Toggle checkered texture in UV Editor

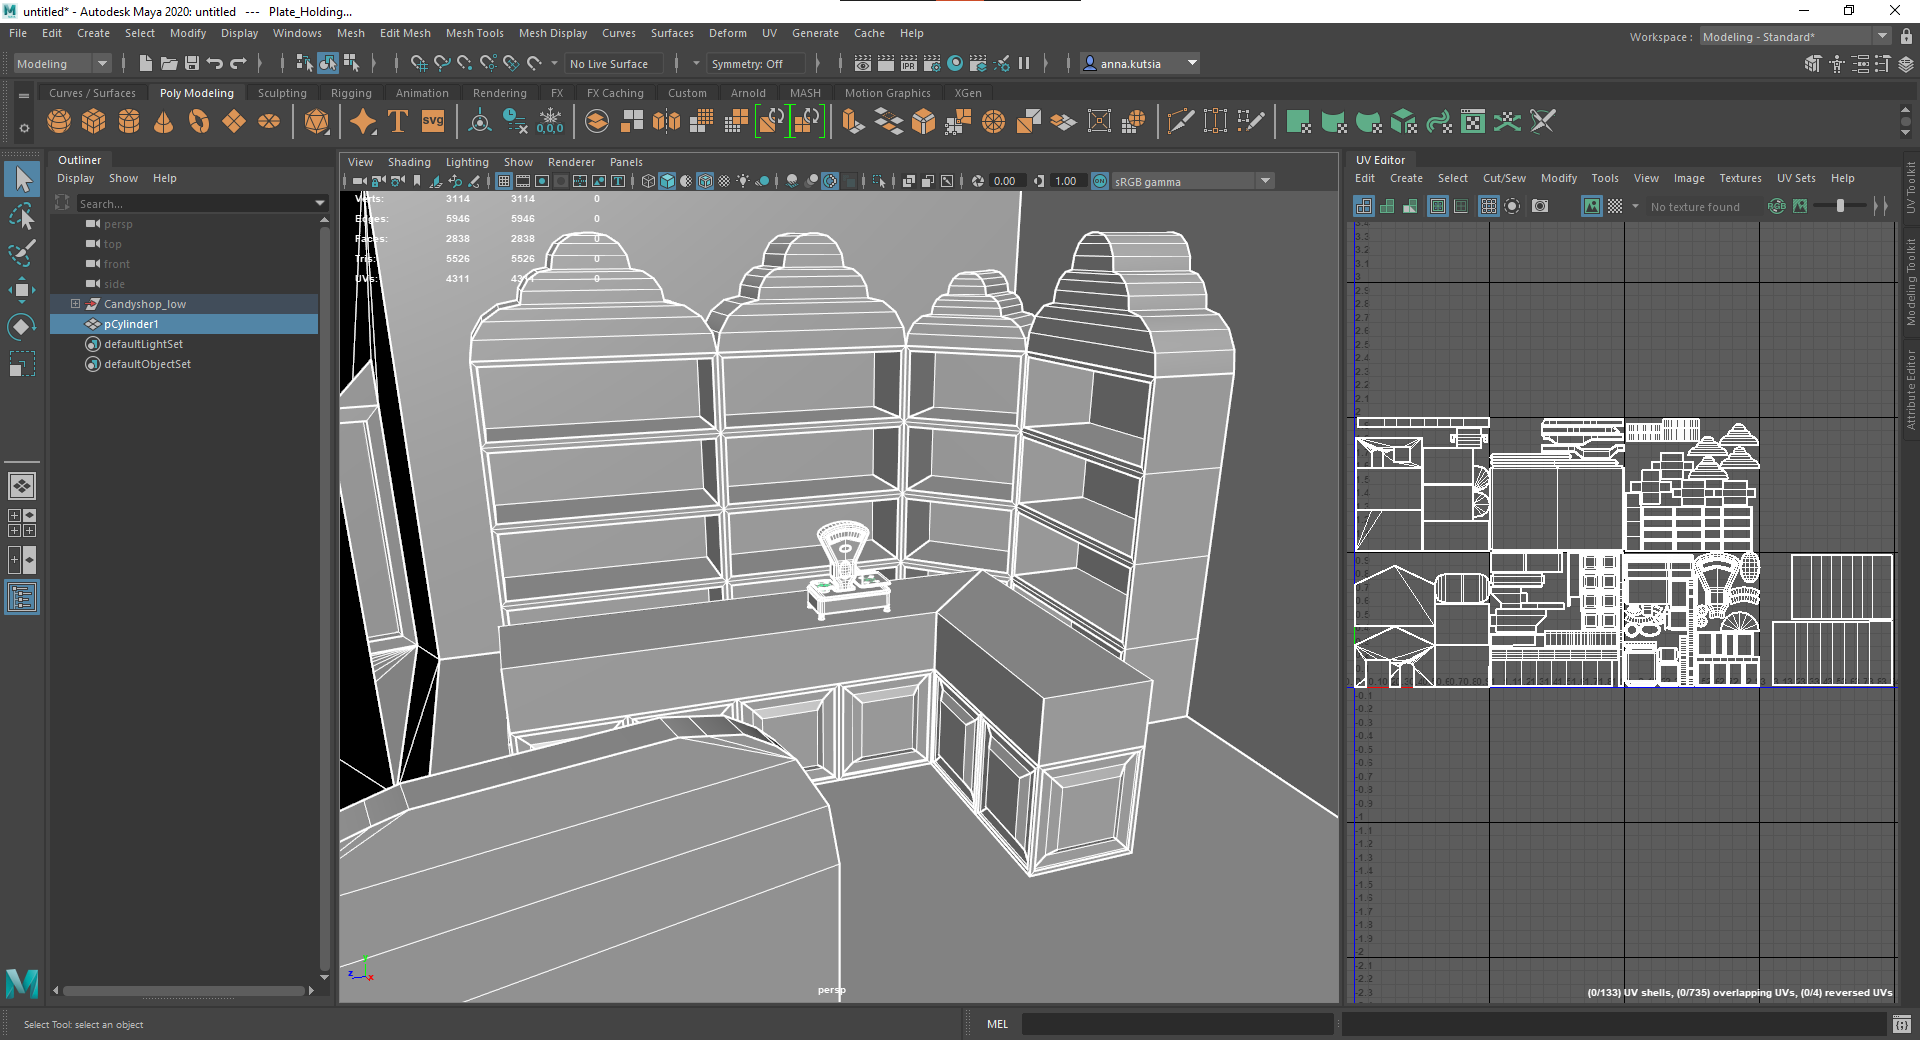point(1615,206)
